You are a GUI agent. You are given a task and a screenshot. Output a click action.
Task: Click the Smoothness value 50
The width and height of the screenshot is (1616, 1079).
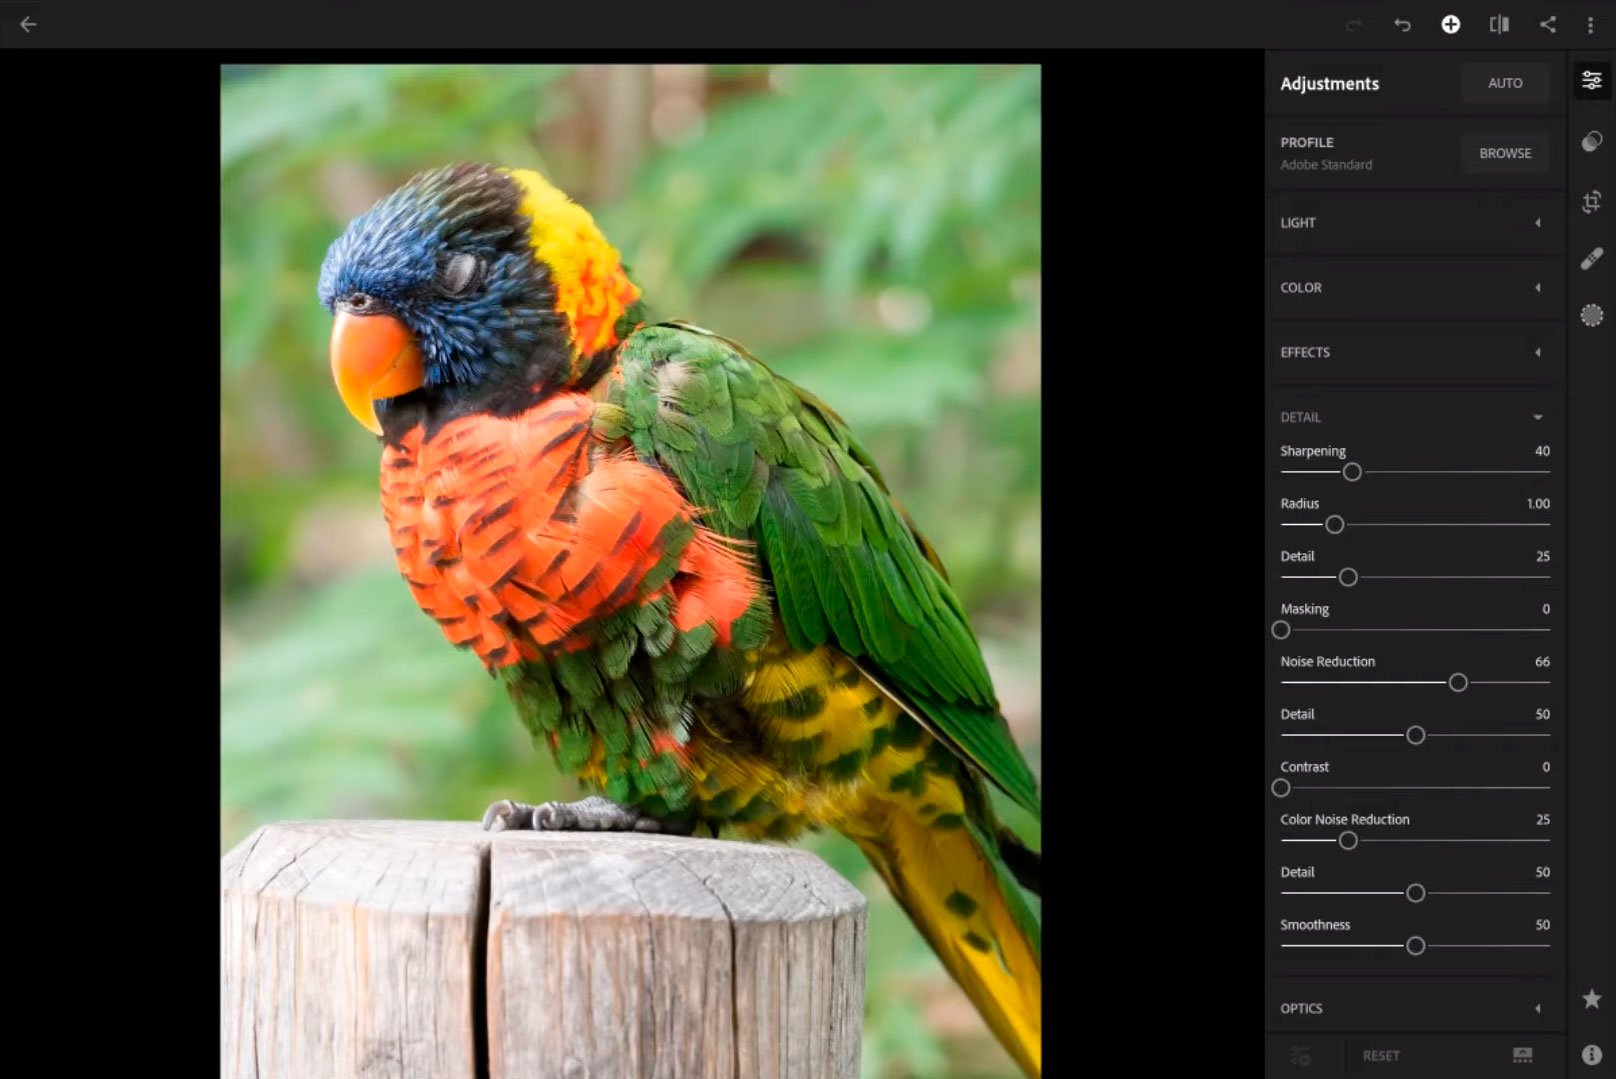(1542, 925)
